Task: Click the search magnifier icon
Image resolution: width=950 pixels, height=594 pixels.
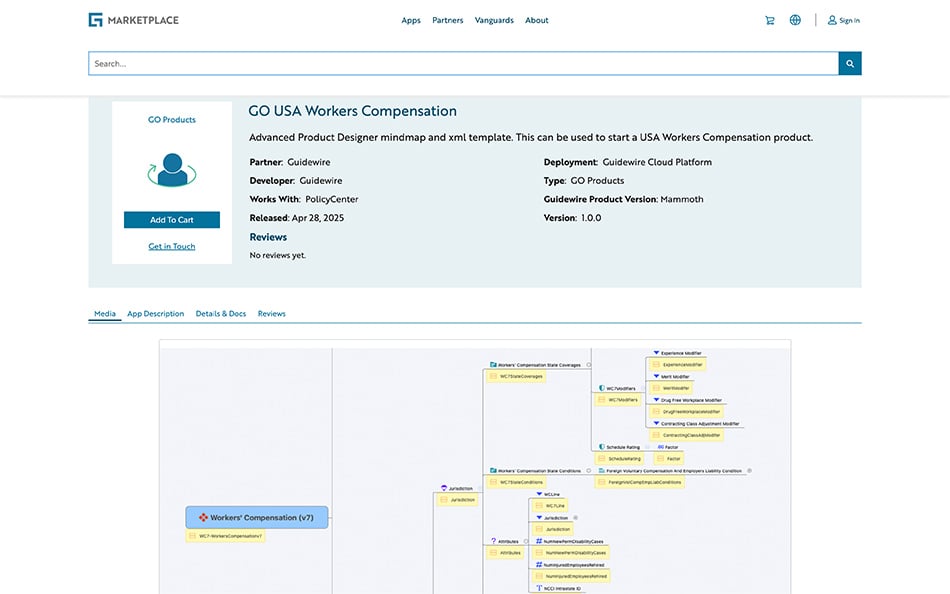Action: point(850,62)
